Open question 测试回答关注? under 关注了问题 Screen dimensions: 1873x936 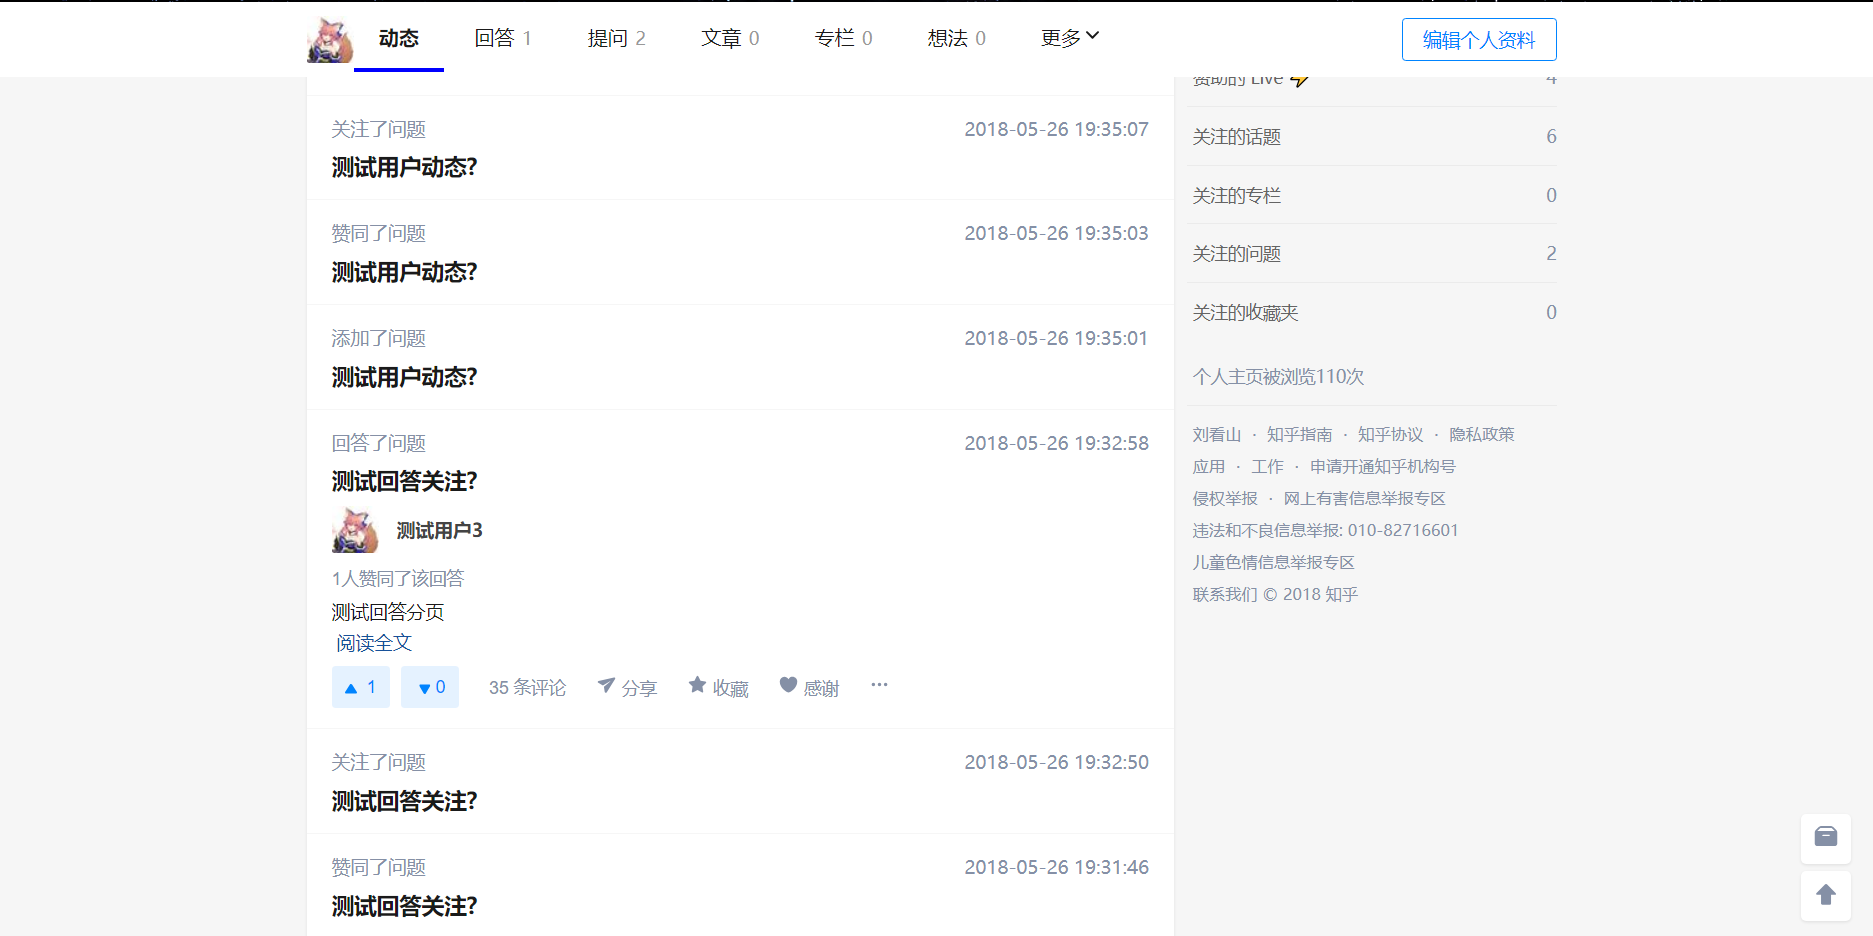405,801
